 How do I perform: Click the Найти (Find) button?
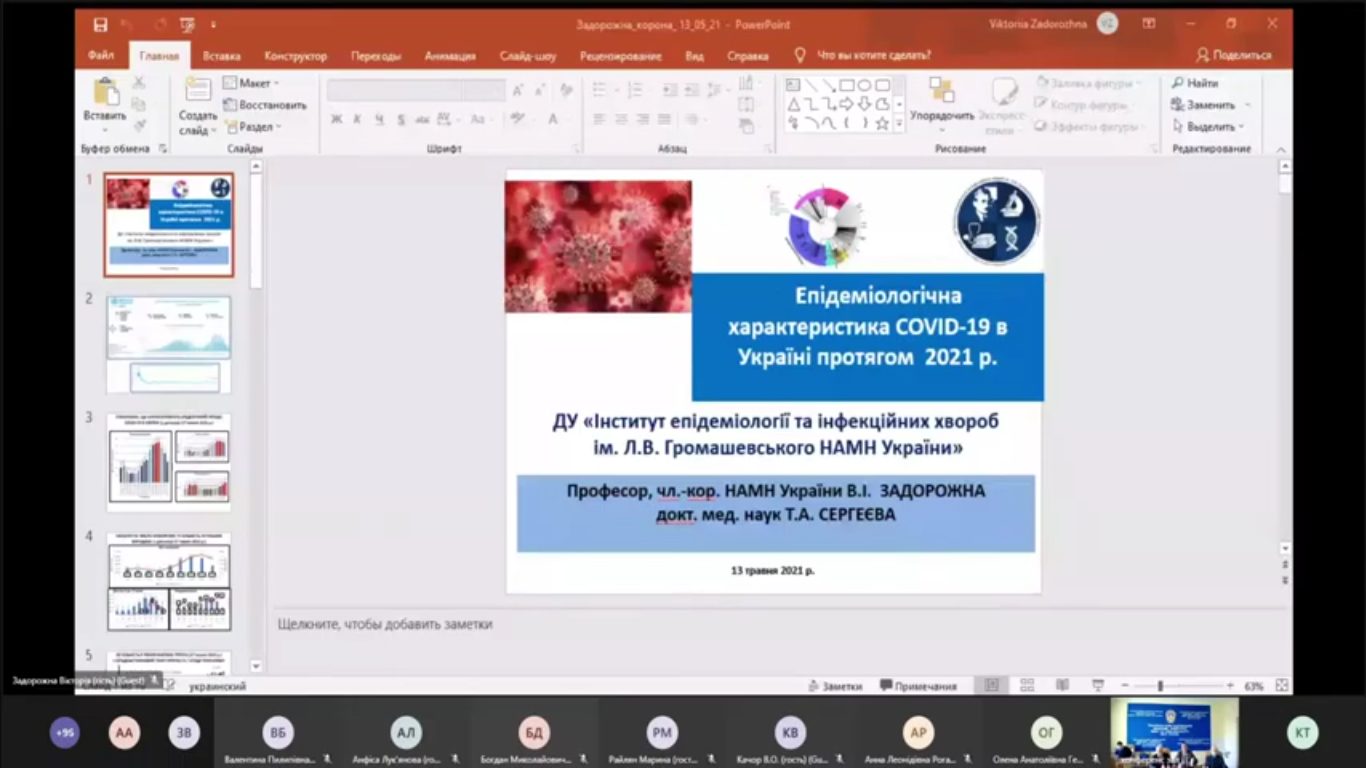[1196, 83]
